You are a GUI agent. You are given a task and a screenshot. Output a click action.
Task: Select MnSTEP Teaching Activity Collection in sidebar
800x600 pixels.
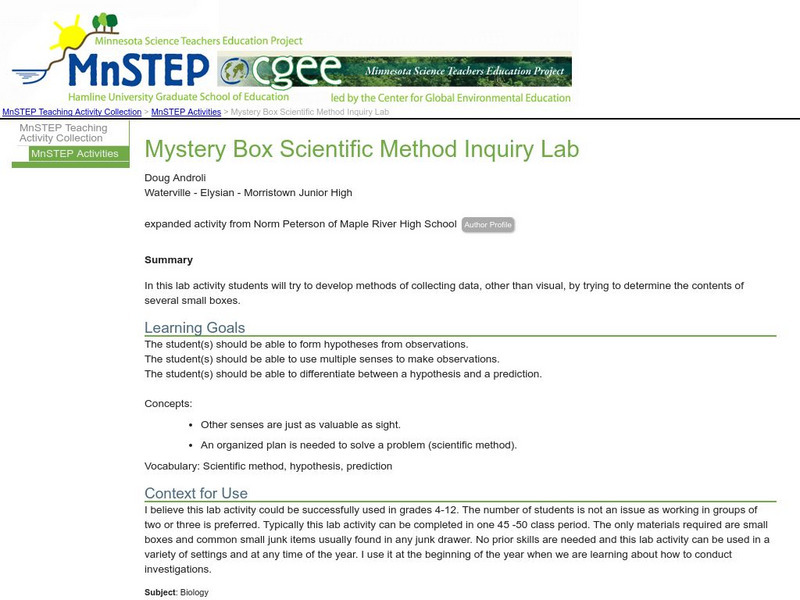coord(64,133)
